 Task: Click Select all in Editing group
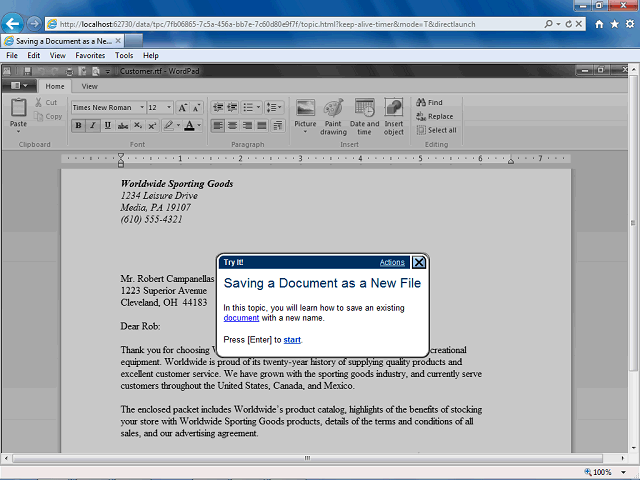coord(436,130)
